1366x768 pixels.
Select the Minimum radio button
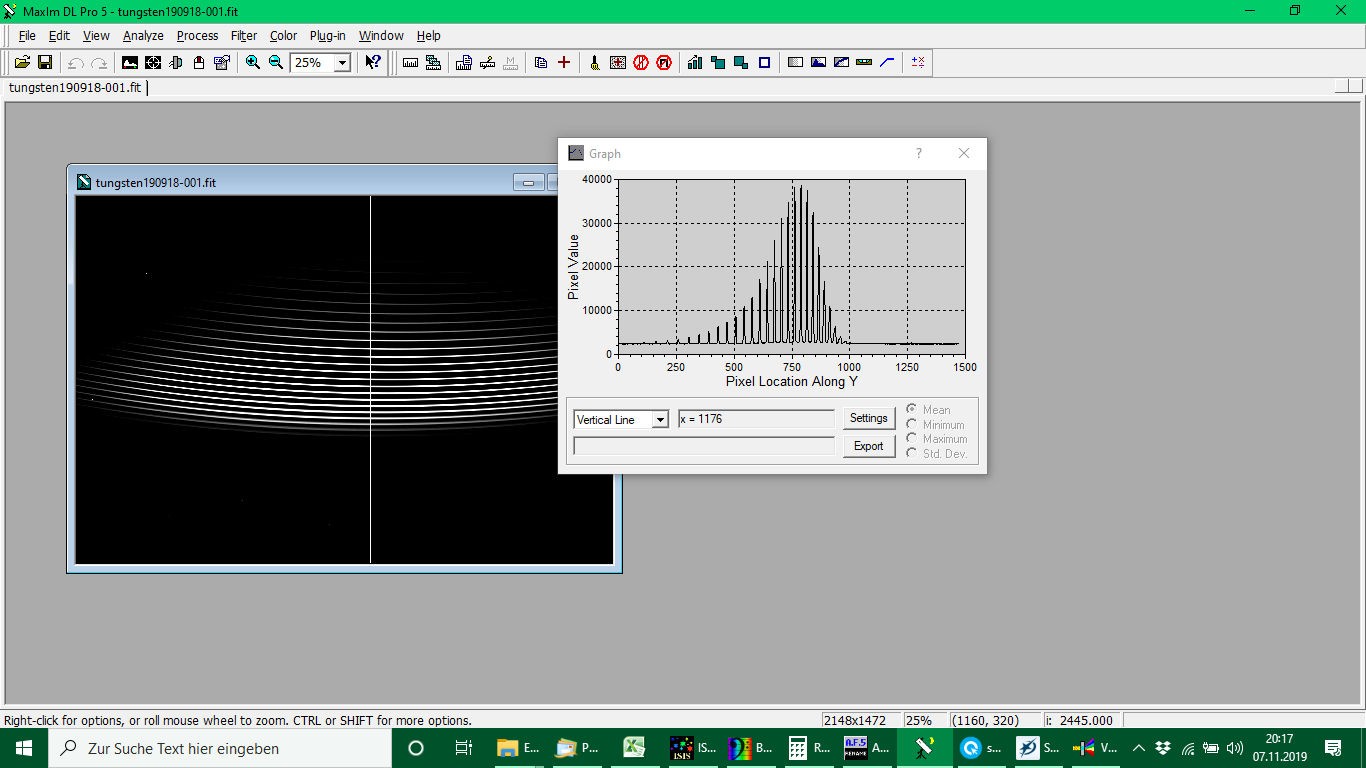912,424
